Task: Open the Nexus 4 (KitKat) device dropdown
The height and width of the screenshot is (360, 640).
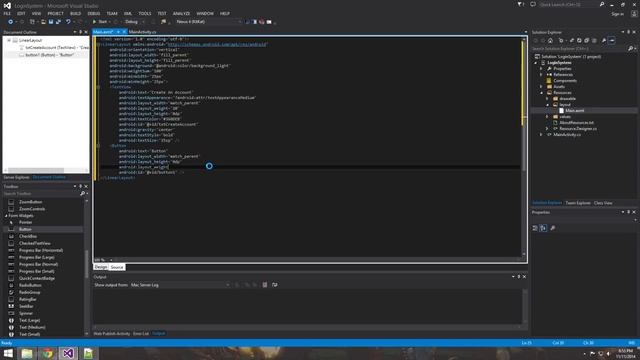Action: 209,22
